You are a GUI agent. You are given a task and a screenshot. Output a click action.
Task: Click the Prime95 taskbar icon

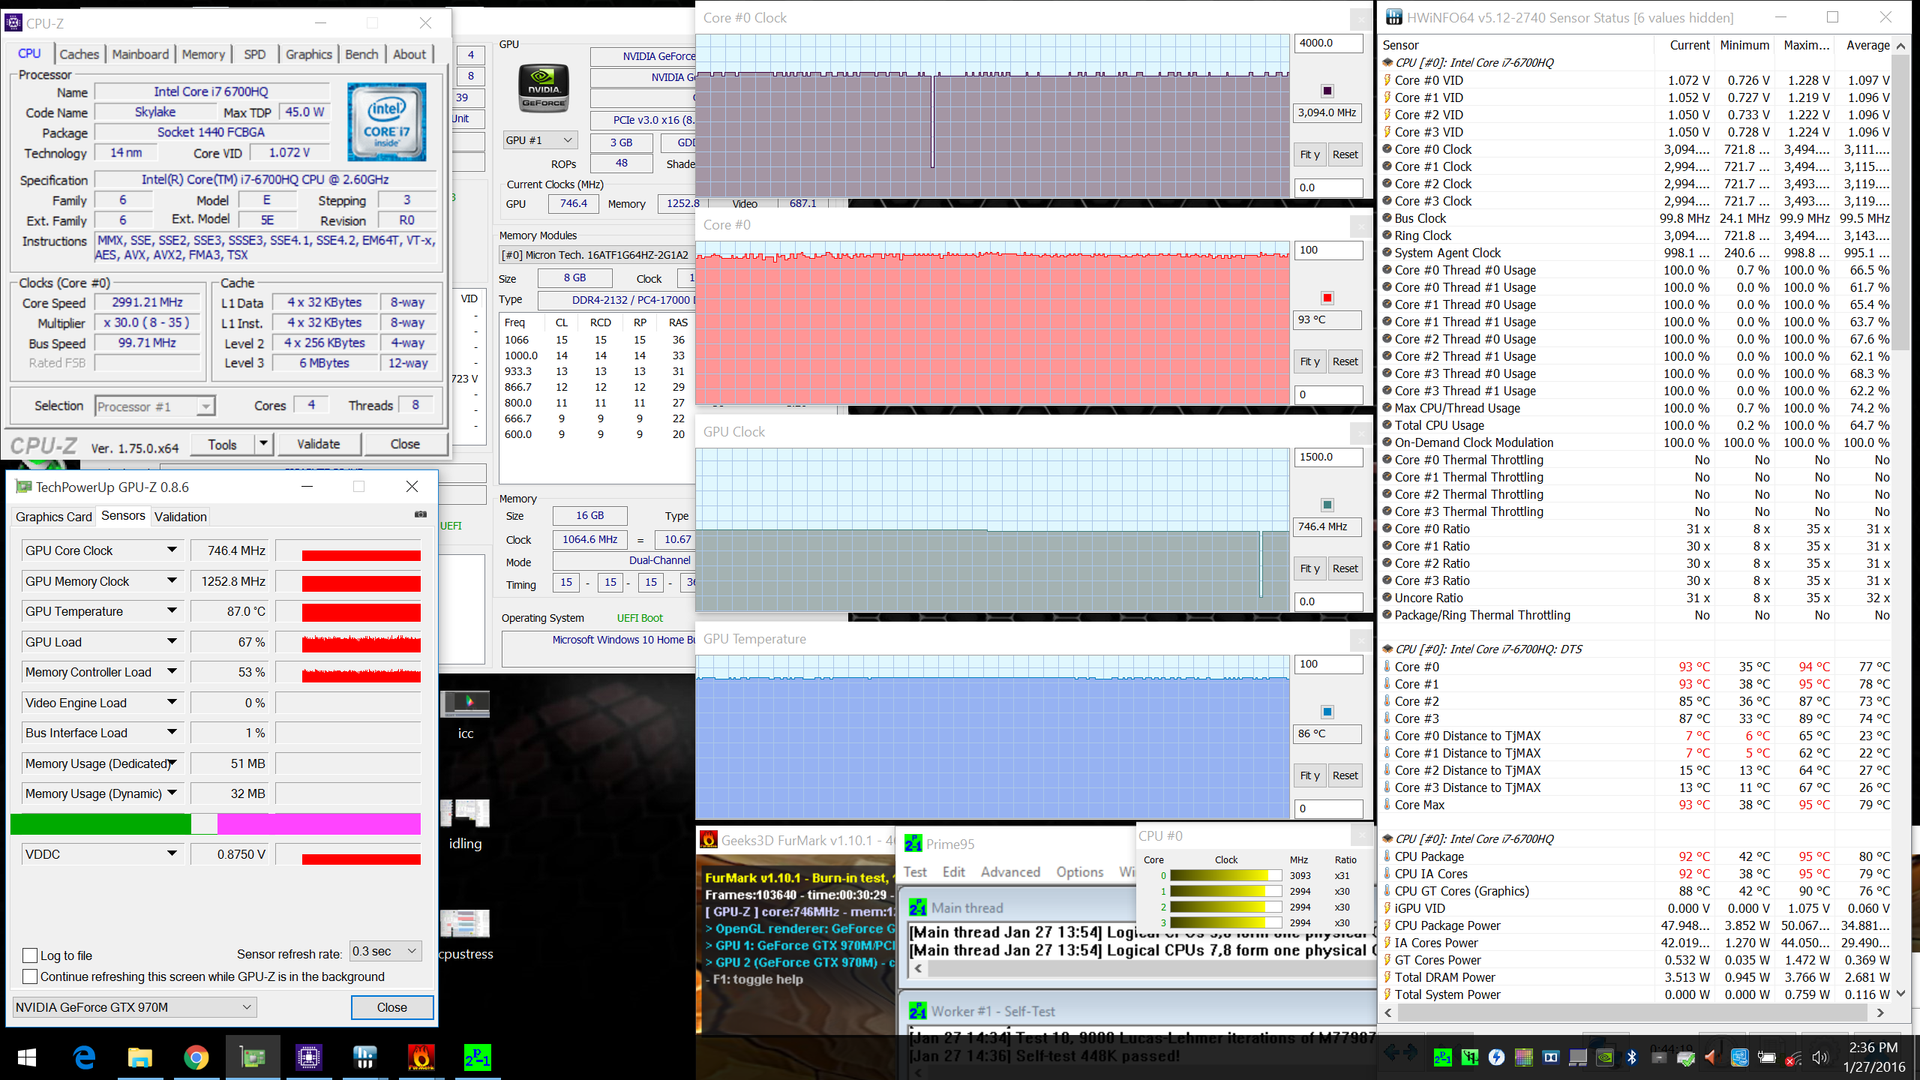pos(477,1057)
